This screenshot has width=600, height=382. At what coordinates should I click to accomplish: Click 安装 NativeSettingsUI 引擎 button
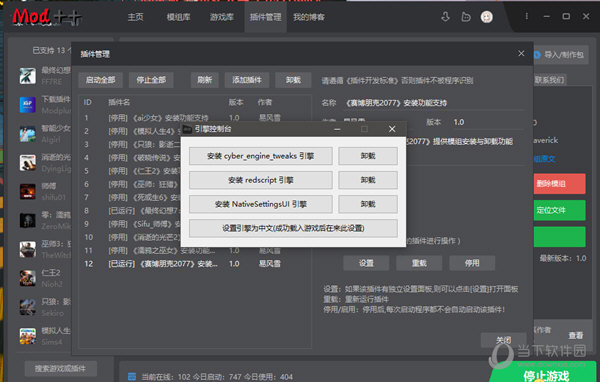261,204
